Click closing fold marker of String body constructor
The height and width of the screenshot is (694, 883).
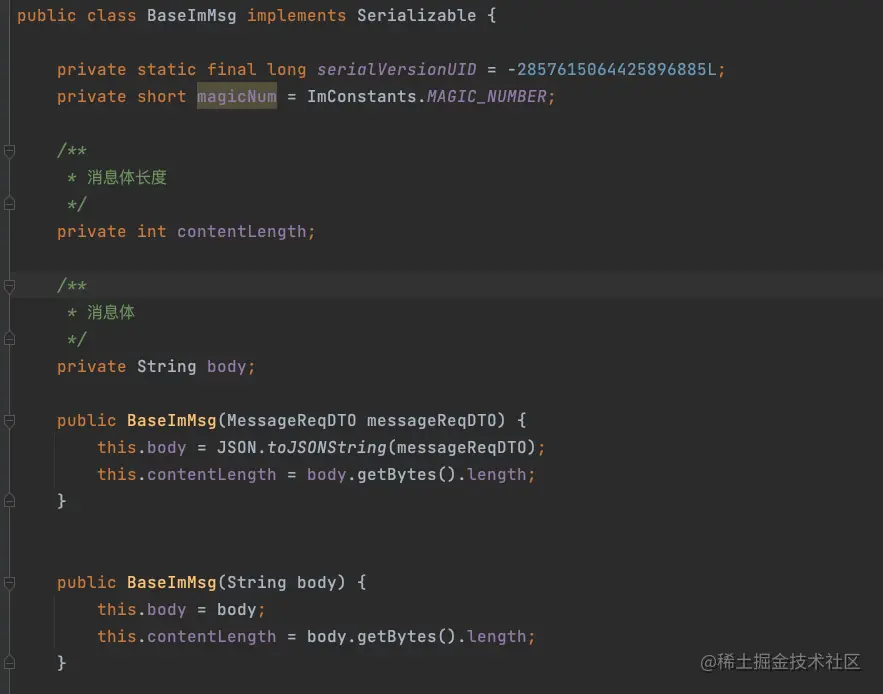click(9, 662)
